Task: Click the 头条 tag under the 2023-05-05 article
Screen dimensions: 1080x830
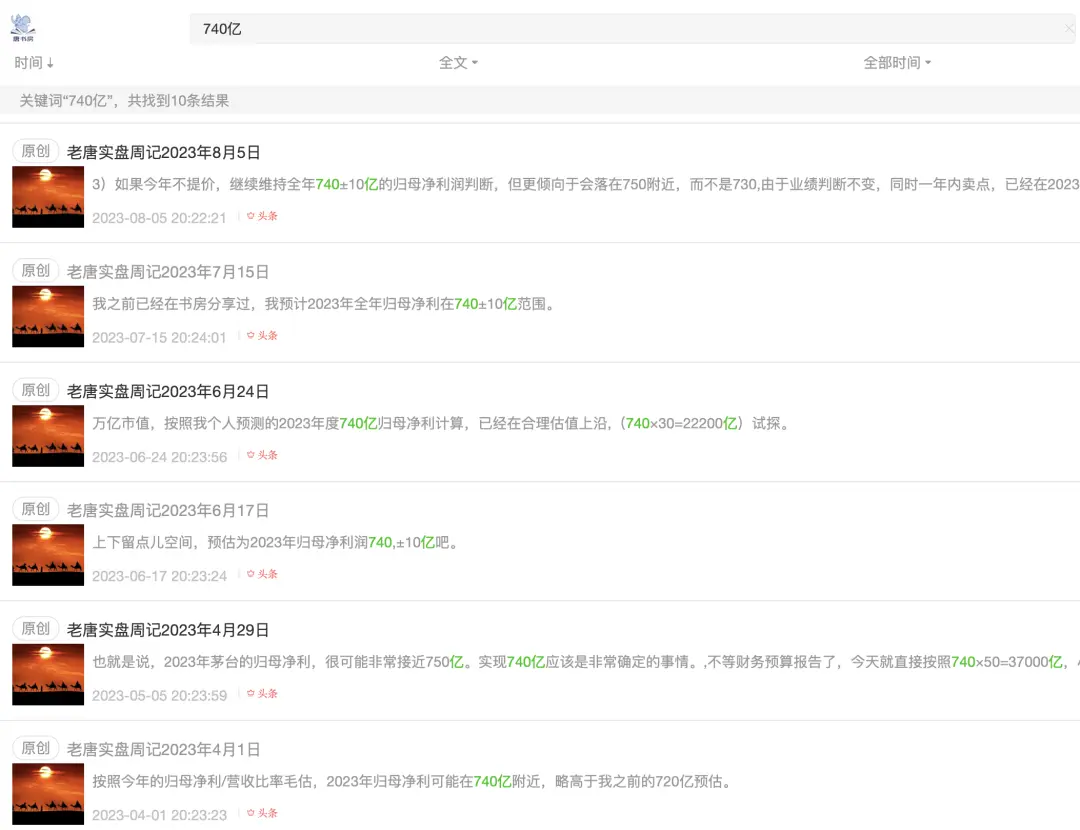Action: (262, 693)
